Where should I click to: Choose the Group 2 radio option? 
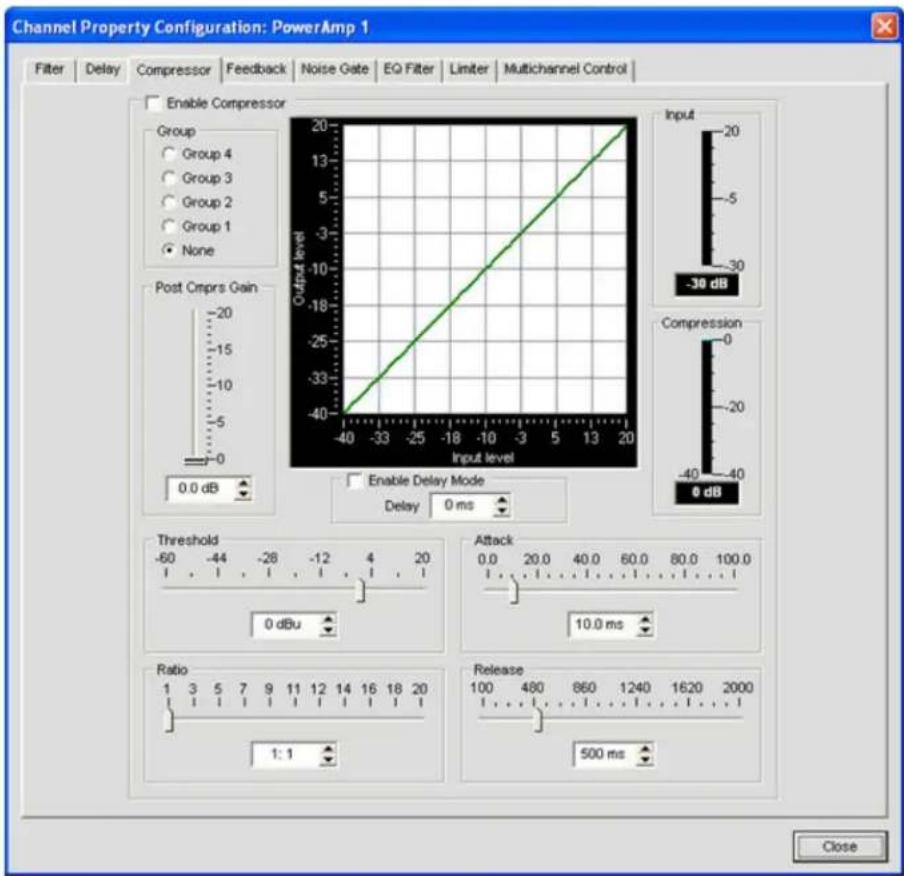coord(169,202)
